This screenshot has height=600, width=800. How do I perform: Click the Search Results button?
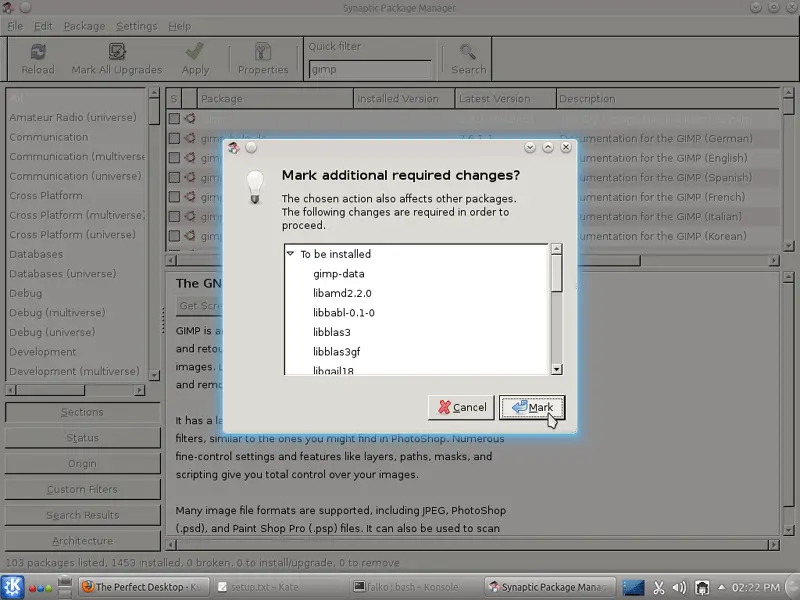pos(83,515)
